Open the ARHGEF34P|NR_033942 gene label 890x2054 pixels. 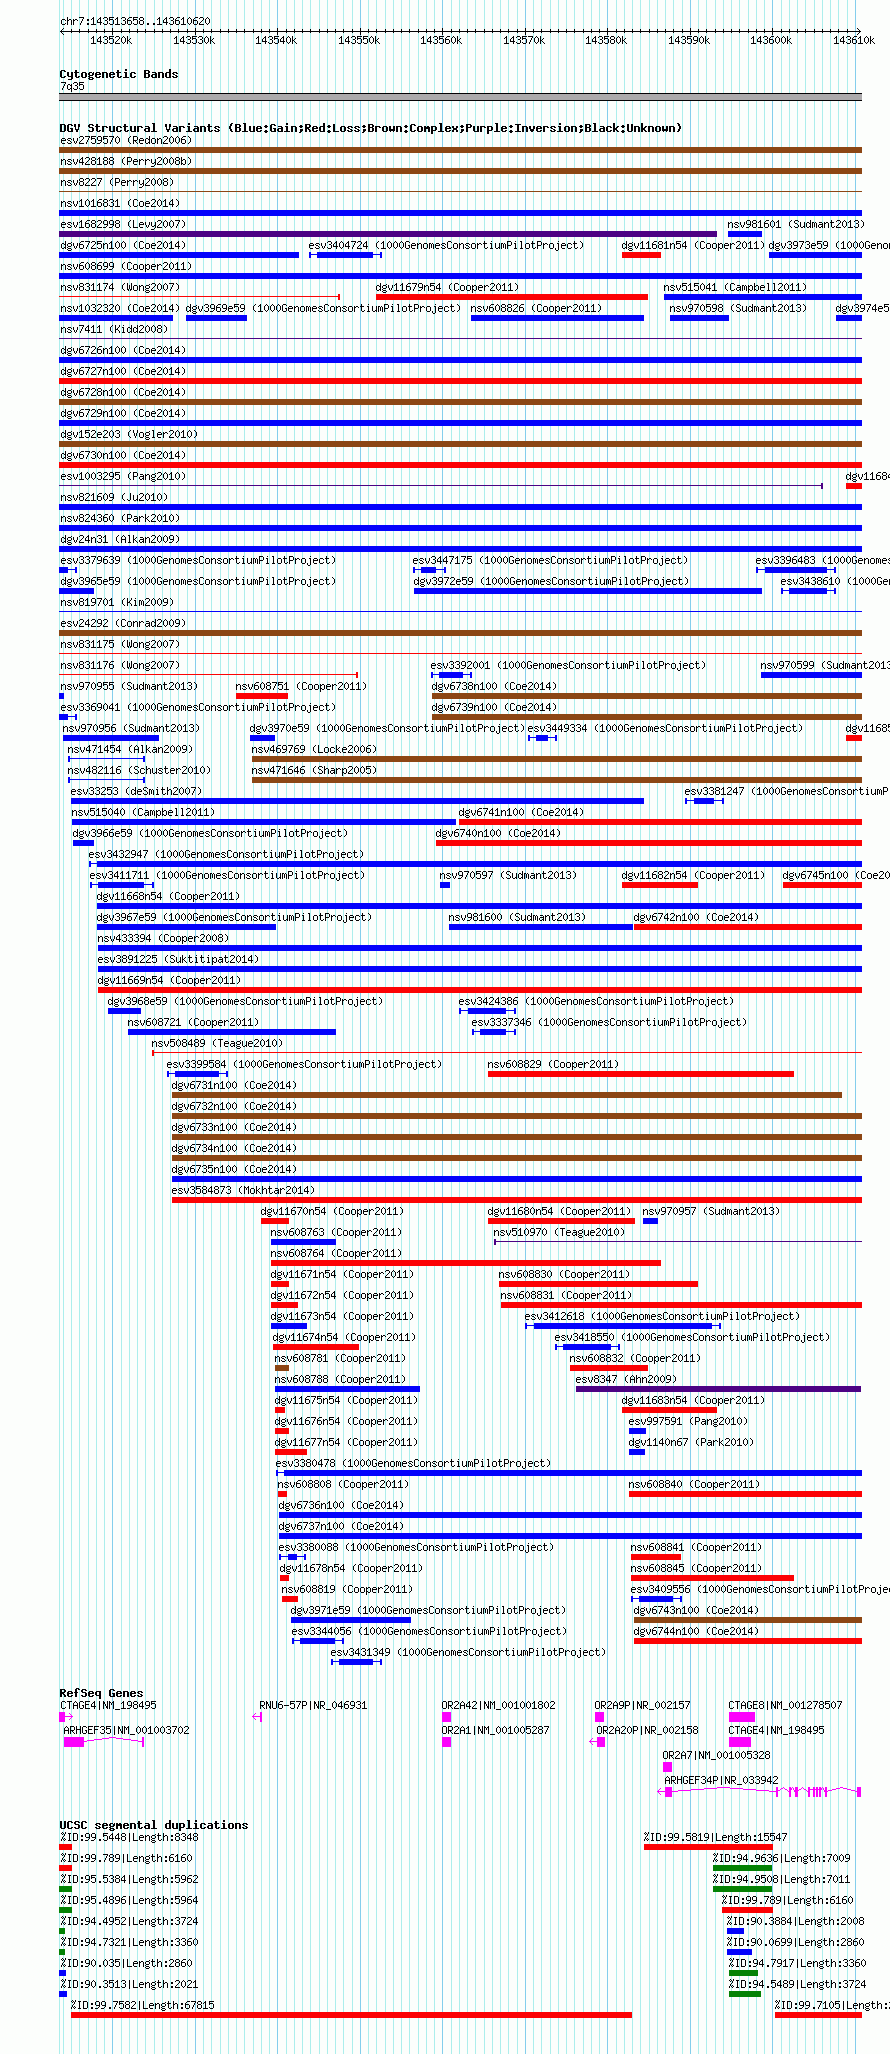pyautogui.click(x=721, y=1780)
